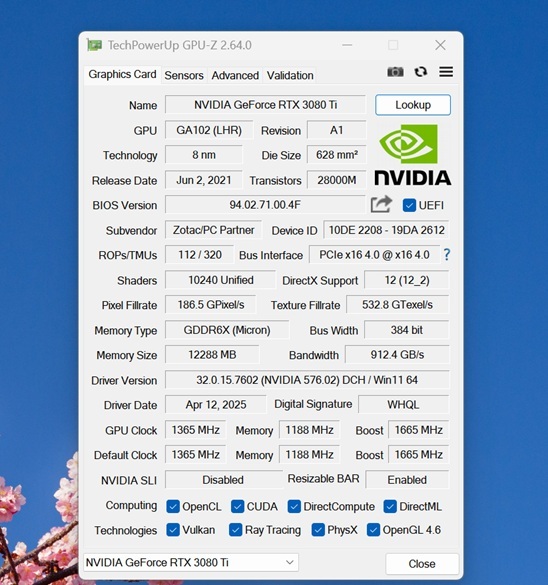Toggle the Vulkan checkbox
The height and width of the screenshot is (585, 548).
(173, 530)
